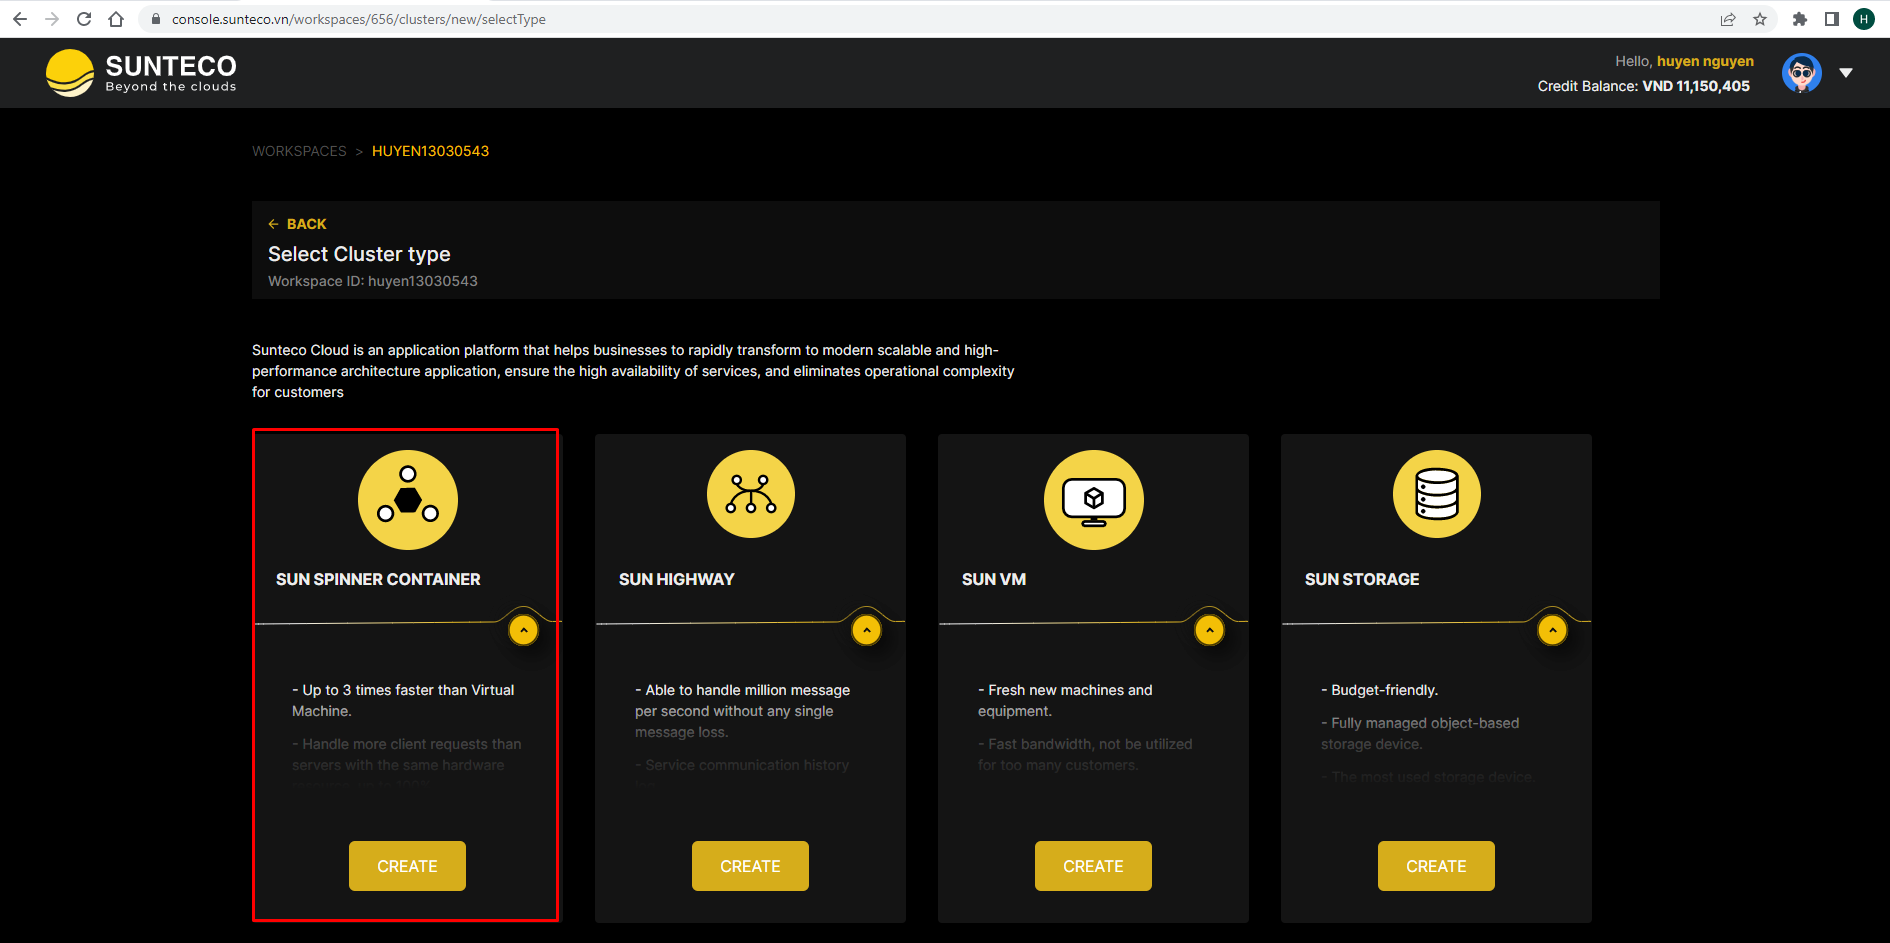
Task: Select the Sun VM monitor icon
Action: 1093,500
